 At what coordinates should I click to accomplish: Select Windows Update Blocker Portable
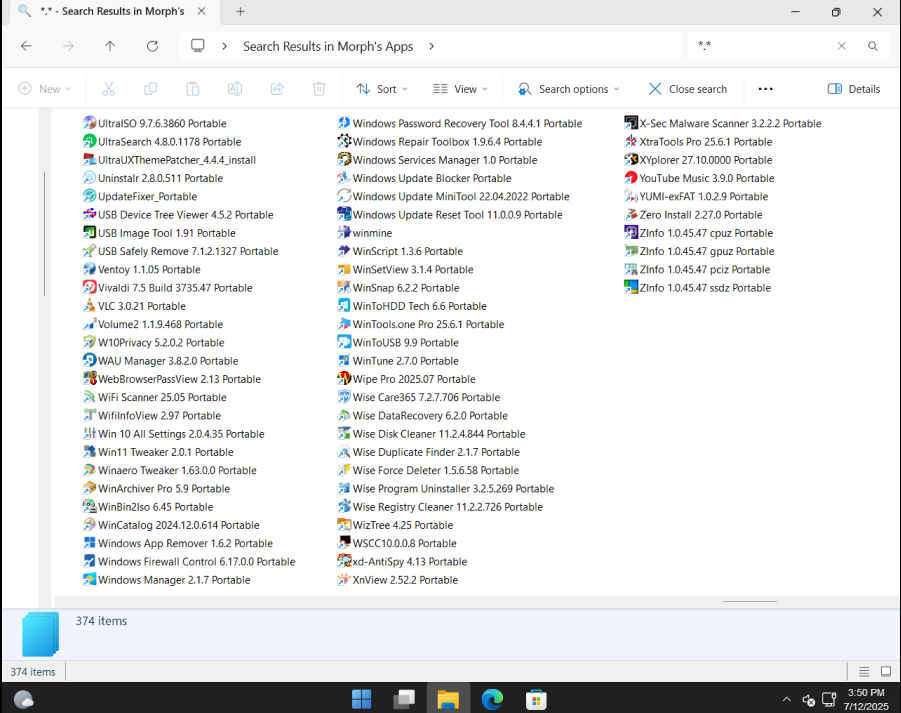pos(424,178)
